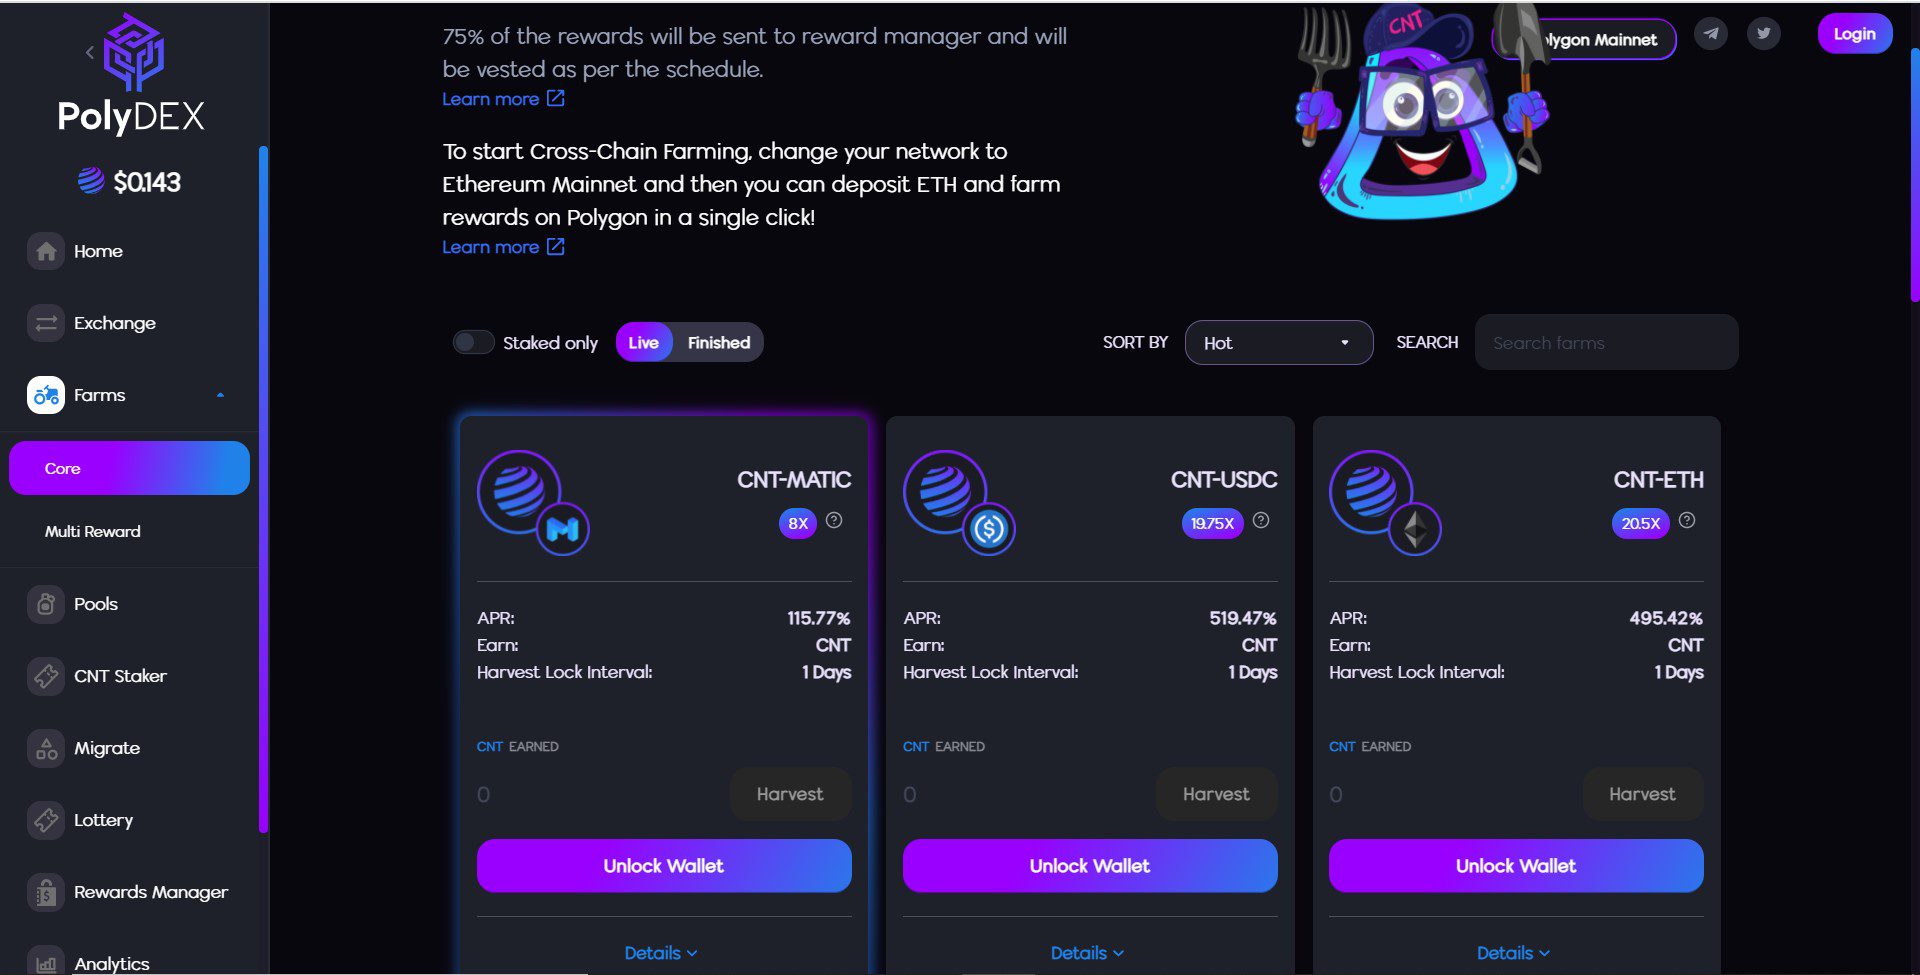Open the Lottery ticket icon

coord(46,820)
